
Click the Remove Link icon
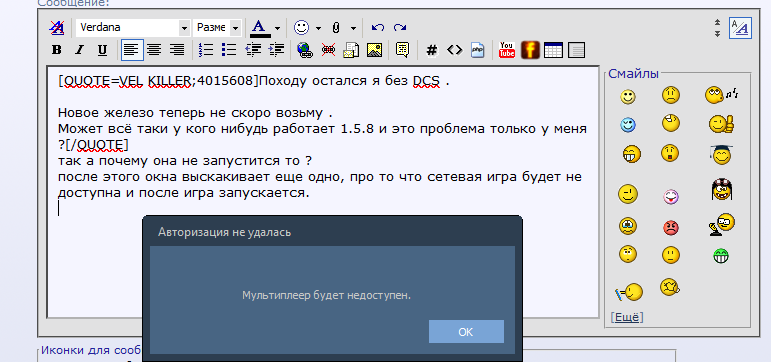[x=328, y=50]
